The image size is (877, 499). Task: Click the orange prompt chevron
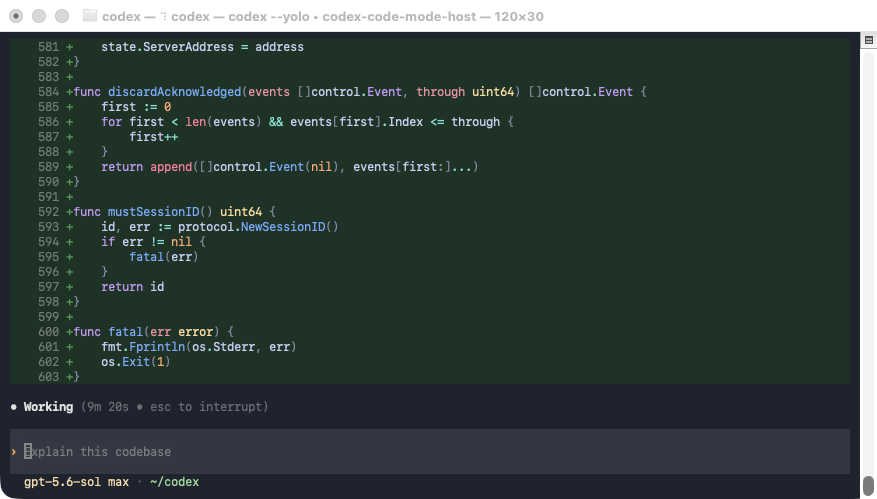point(13,451)
